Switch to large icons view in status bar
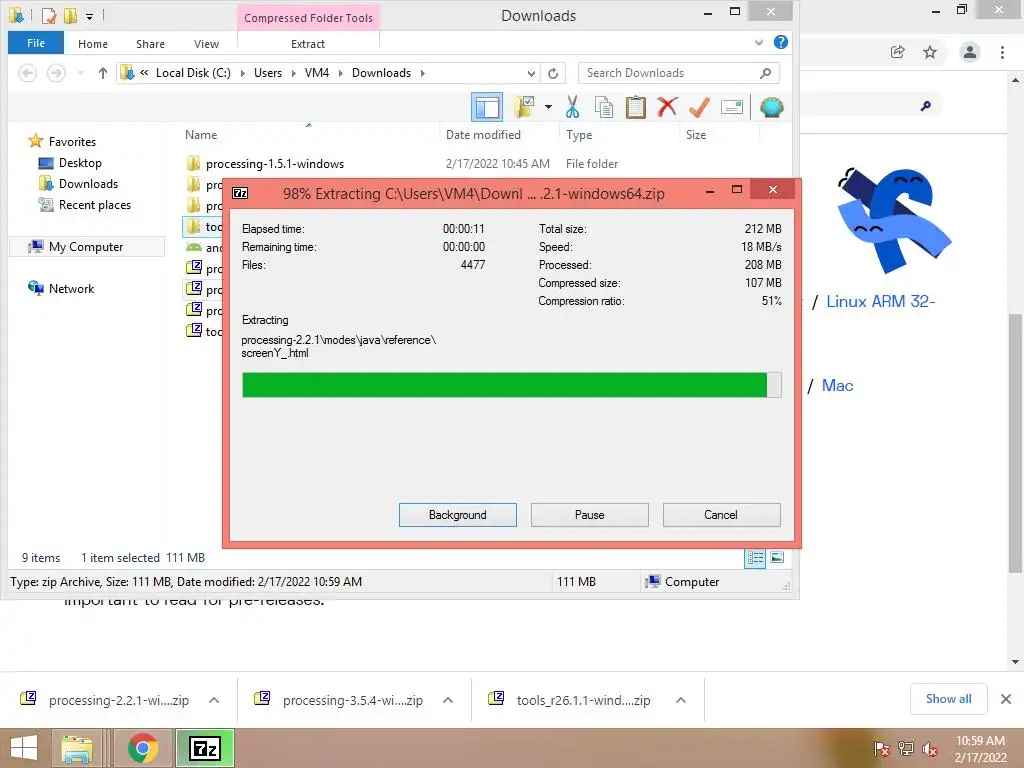Screen dimensions: 1024x768 pyautogui.click(x=777, y=558)
